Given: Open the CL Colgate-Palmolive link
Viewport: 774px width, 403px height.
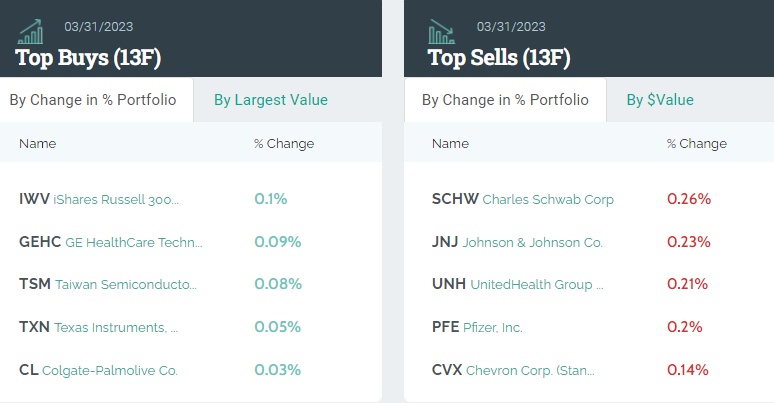Looking at the screenshot, I should 98,370.
